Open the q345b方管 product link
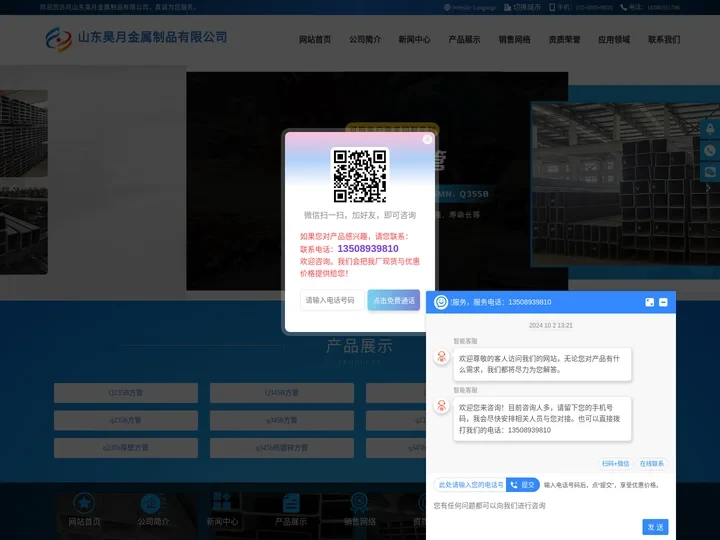Image resolution: width=720 pixels, height=540 pixels. click(281, 420)
